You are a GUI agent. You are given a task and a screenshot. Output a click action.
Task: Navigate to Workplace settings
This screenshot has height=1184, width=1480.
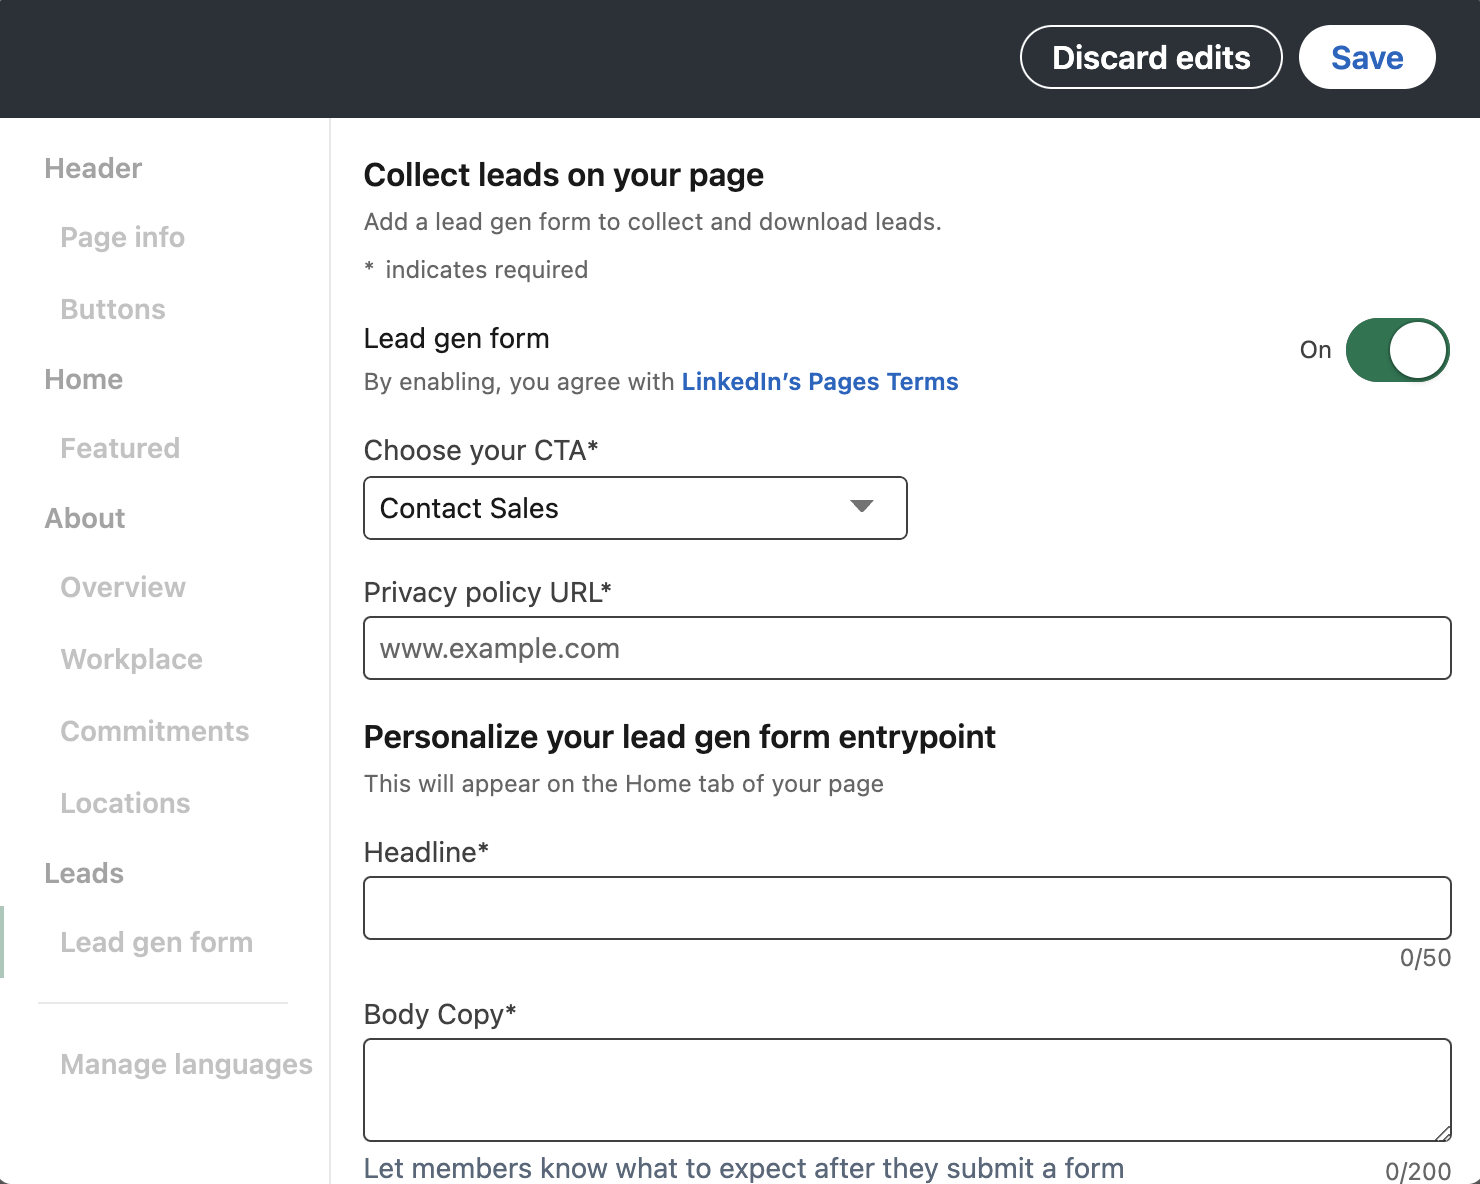click(x=131, y=659)
